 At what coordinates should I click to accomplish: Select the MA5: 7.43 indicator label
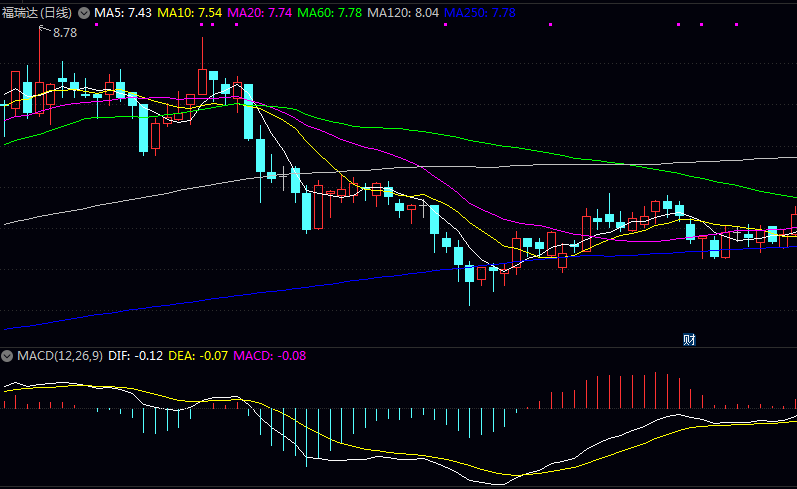coord(123,13)
